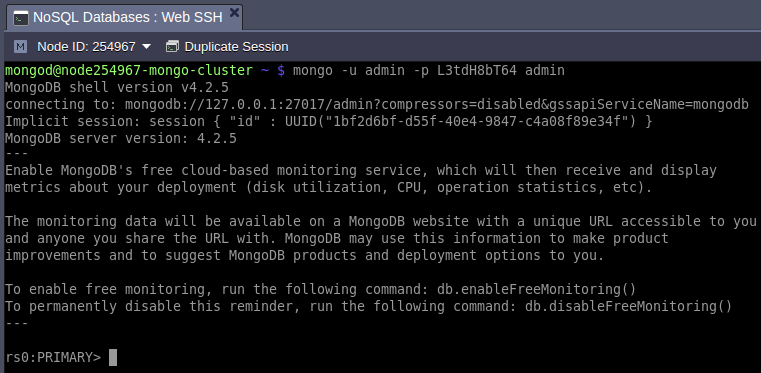The height and width of the screenshot is (373, 761).
Task: Click the rs0:PRIMARY> prompt text
Action: (53, 357)
